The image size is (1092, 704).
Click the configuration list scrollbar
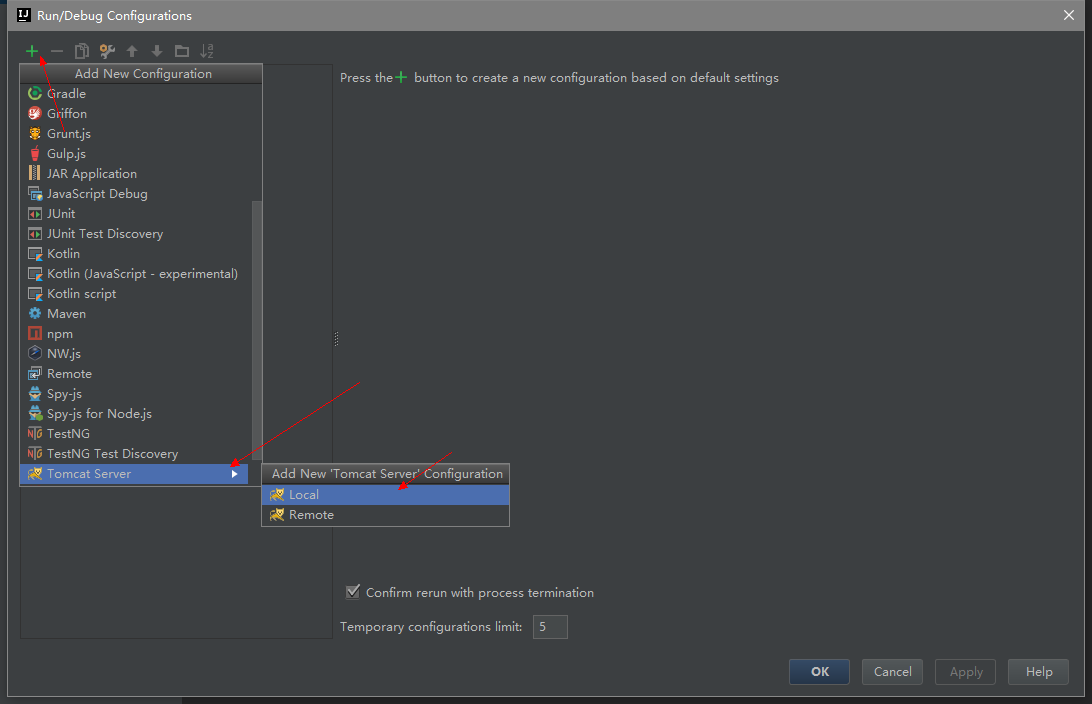tap(256, 332)
